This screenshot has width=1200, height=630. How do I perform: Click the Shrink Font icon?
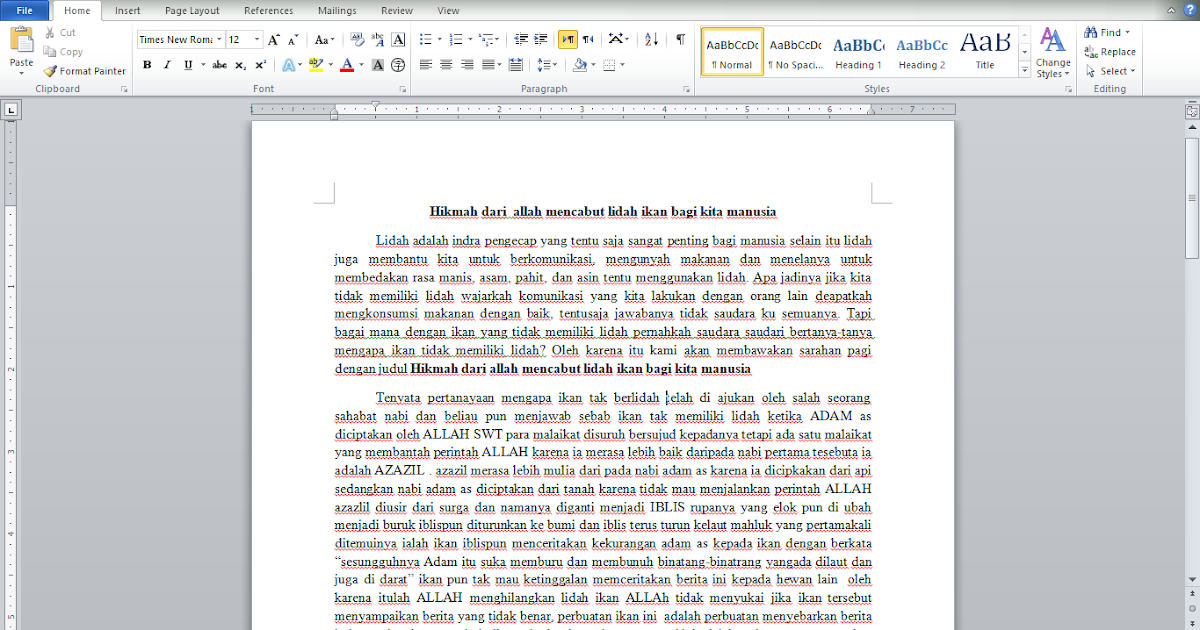pos(292,40)
